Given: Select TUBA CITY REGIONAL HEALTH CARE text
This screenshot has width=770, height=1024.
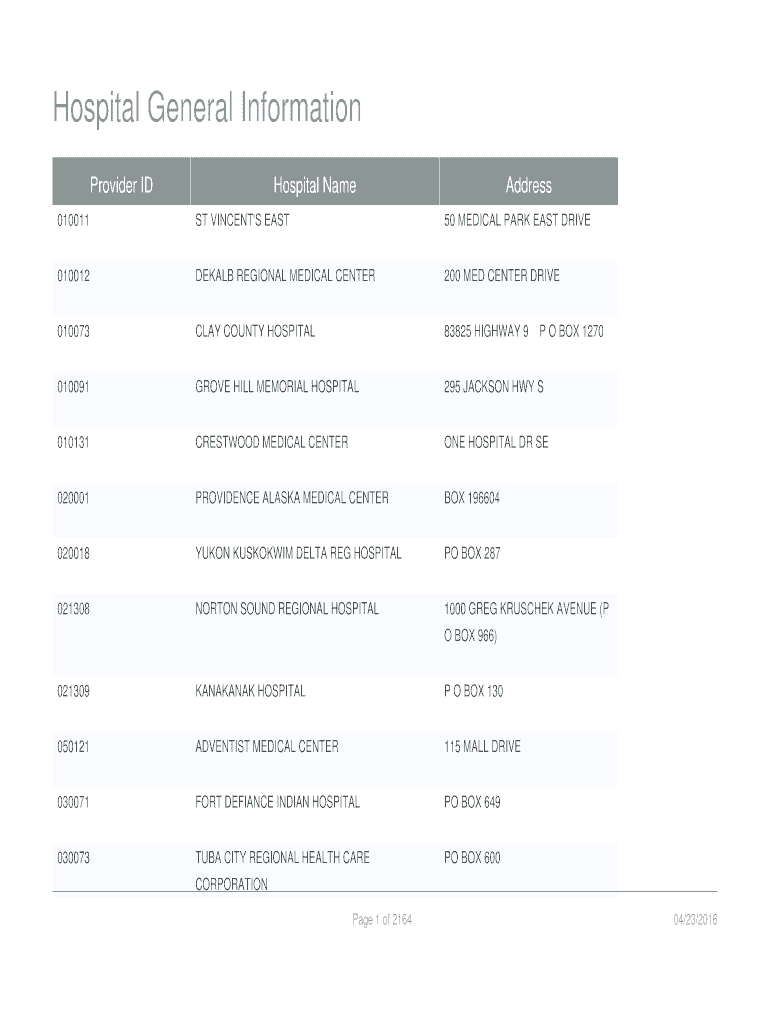Looking at the screenshot, I should tap(282, 857).
